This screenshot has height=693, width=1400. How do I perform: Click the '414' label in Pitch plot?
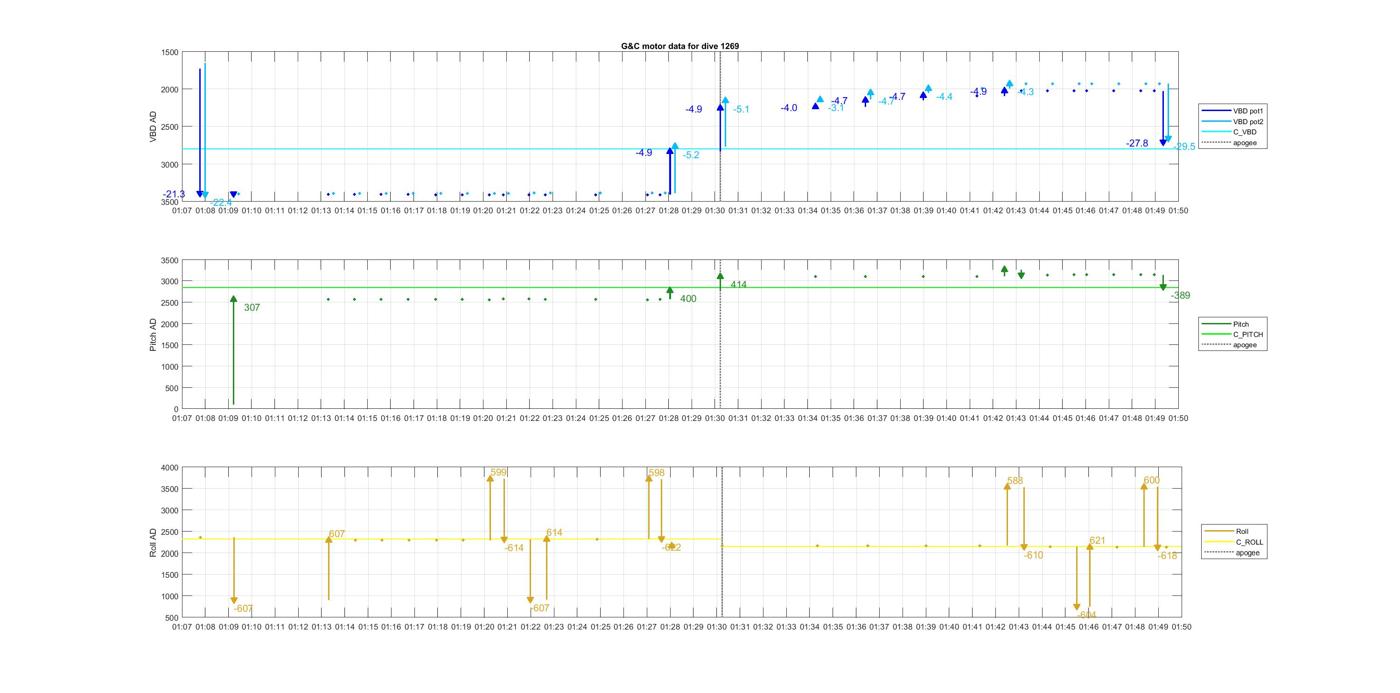(738, 285)
